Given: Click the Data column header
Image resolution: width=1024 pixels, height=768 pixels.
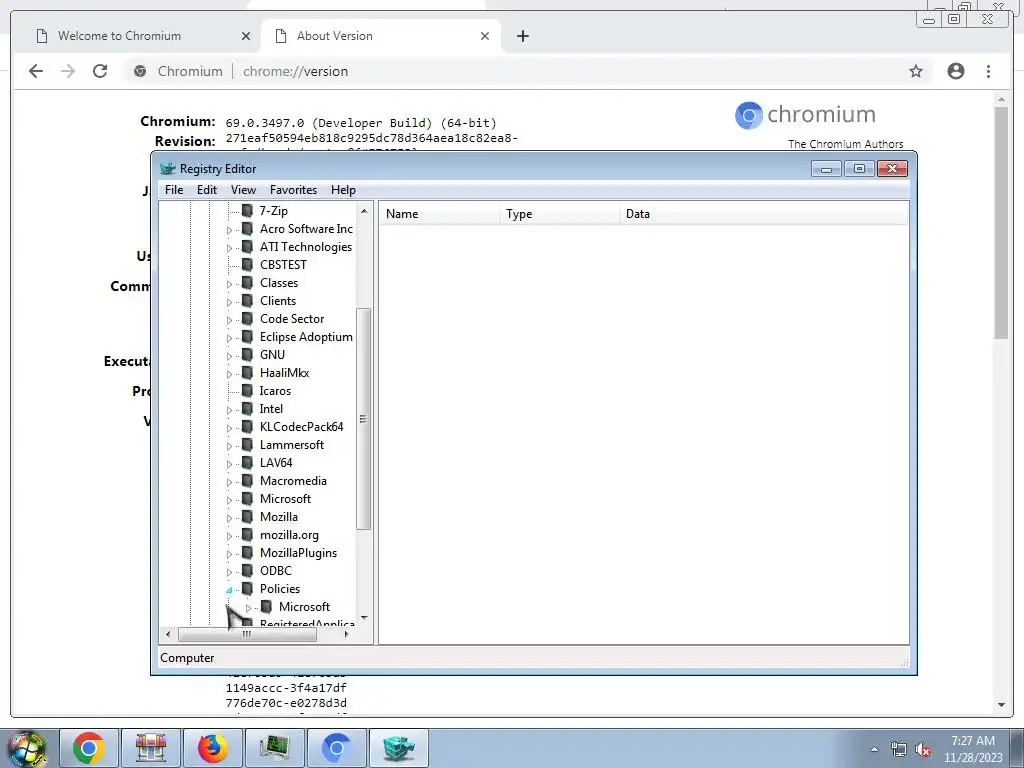Looking at the screenshot, I should [763, 214].
